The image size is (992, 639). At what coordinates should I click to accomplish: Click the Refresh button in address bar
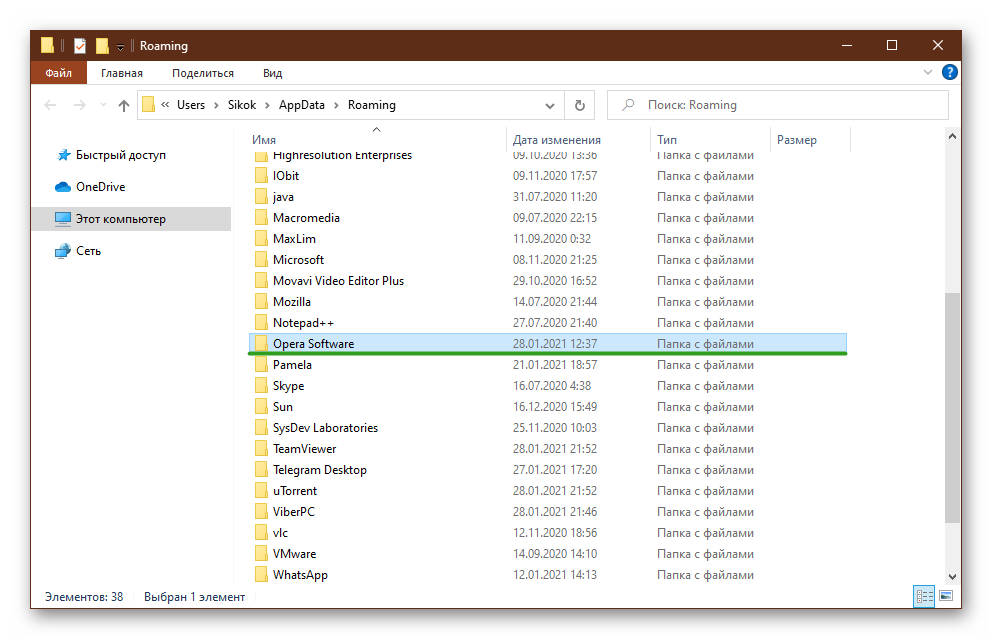tap(579, 105)
